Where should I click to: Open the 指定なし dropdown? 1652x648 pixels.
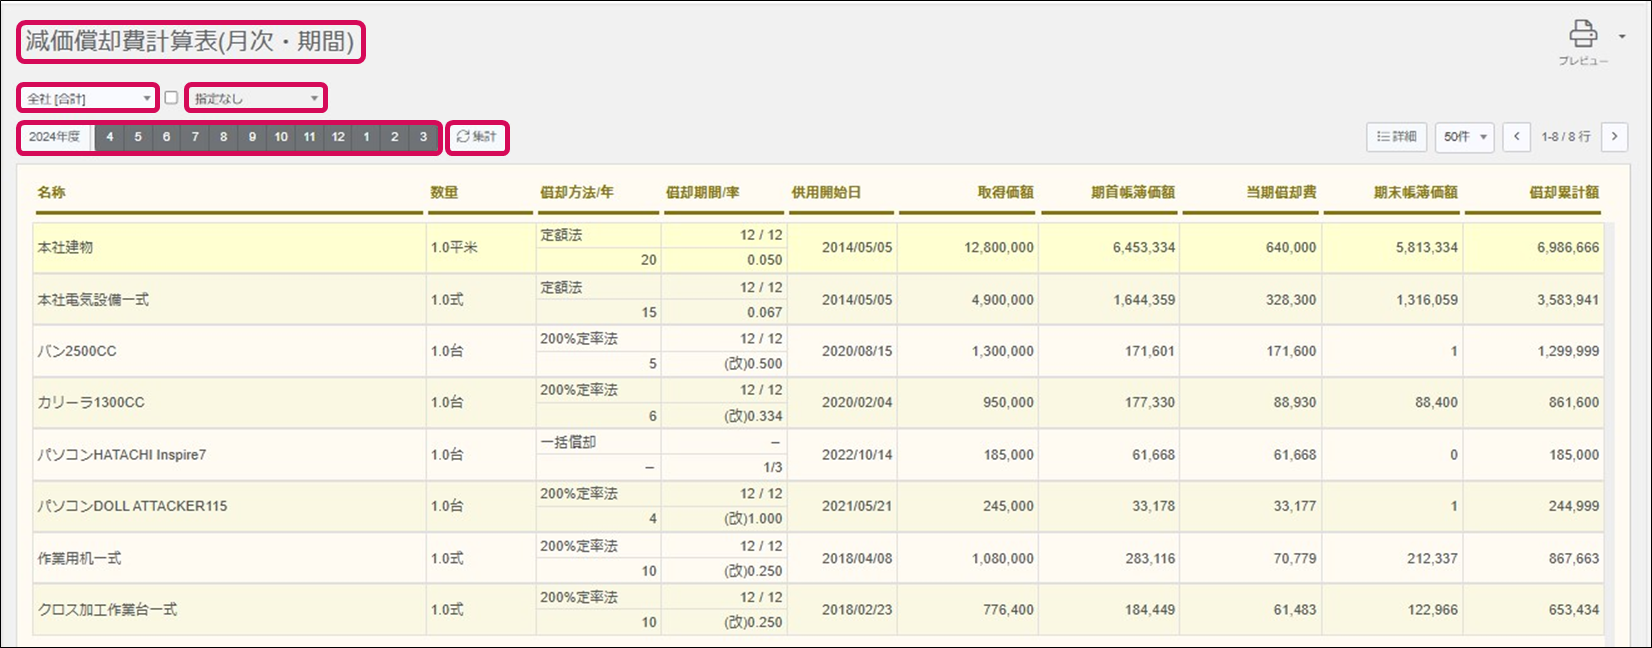[256, 98]
